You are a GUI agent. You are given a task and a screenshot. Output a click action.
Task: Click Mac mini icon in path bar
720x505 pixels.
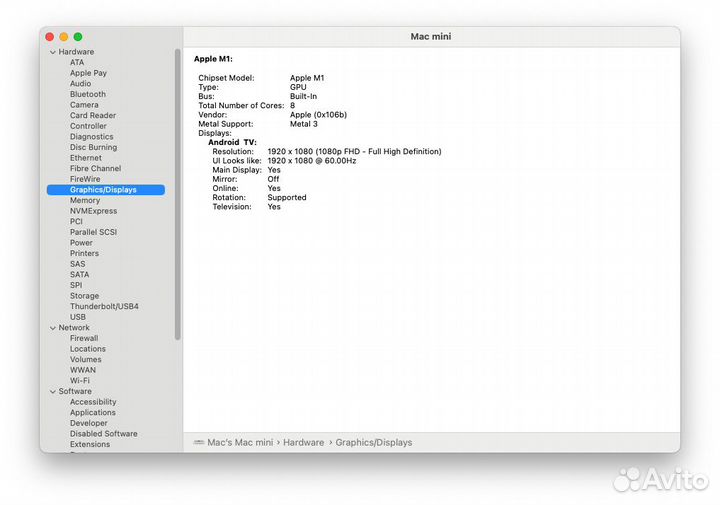pos(199,443)
